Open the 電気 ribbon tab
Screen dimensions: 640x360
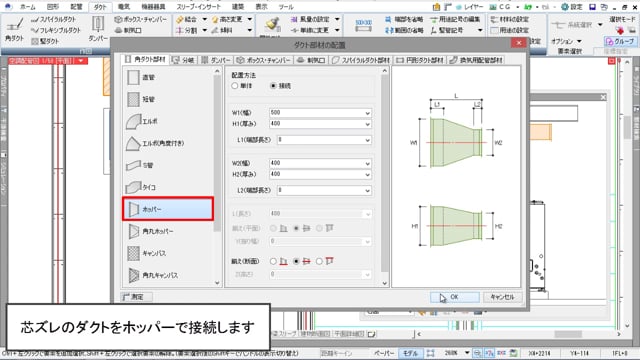coord(124,7)
